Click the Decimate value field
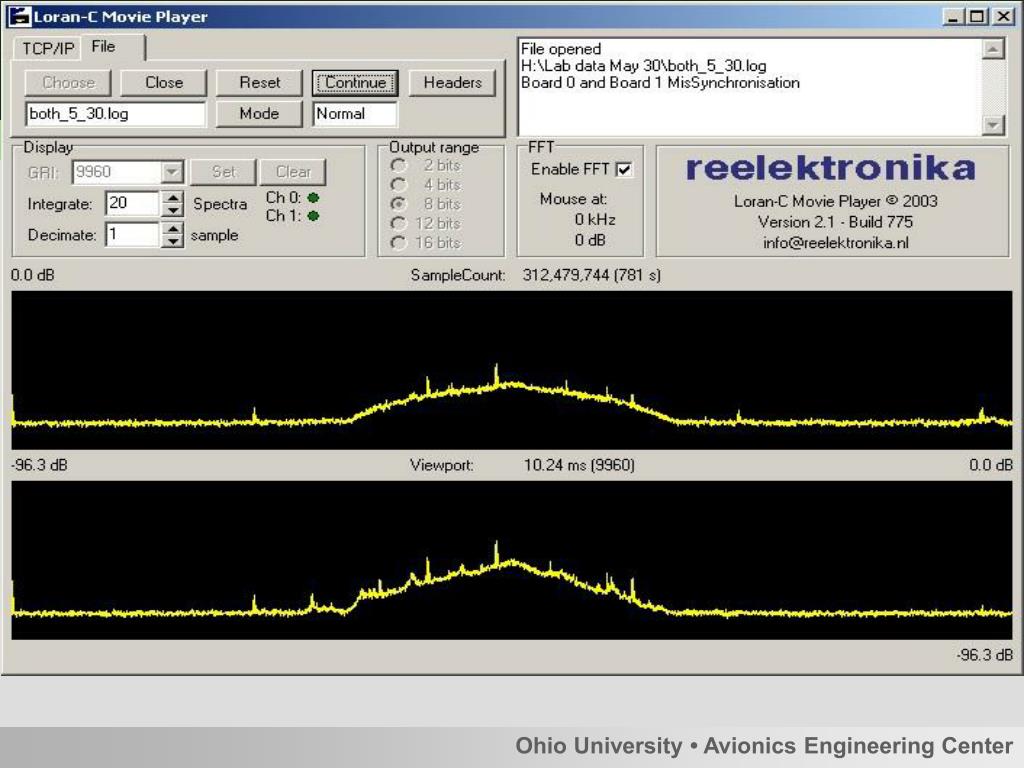Viewport: 1024px width, 768px height. (132, 234)
